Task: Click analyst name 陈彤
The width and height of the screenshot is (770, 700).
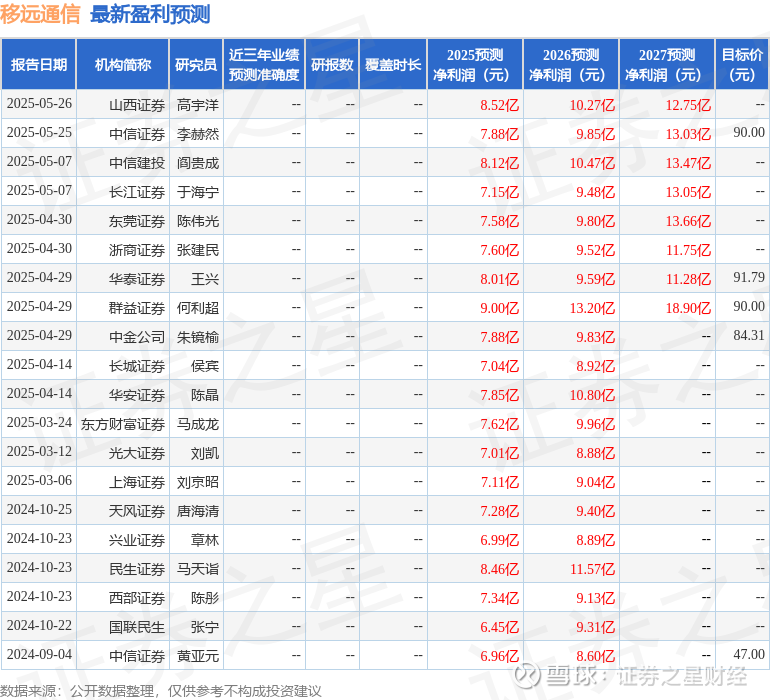Action: point(205,598)
